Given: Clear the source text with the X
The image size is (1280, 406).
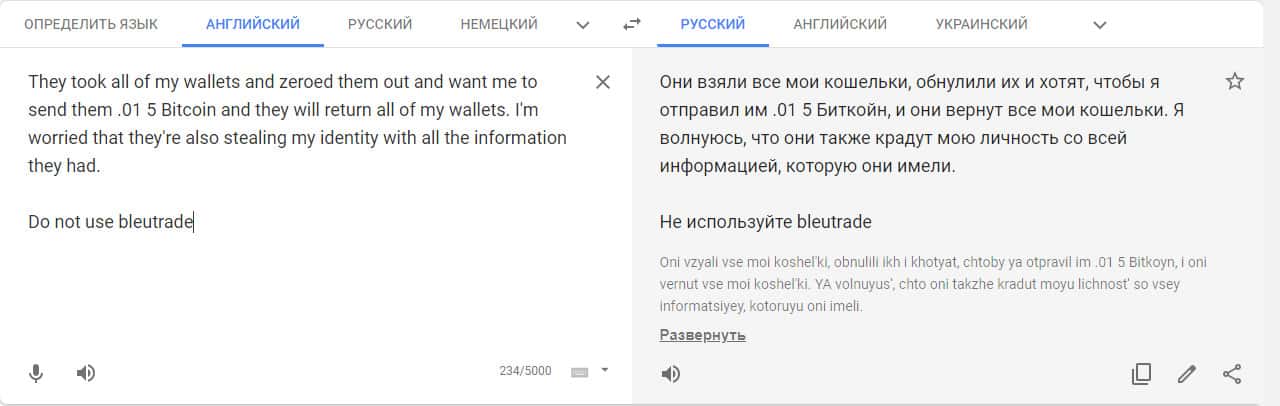Looking at the screenshot, I should [x=603, y=82].
